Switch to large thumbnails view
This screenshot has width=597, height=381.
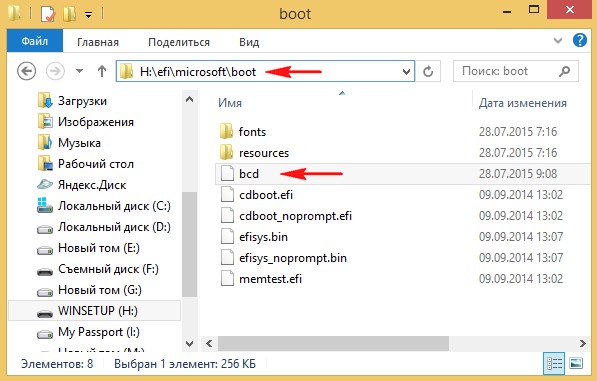point(576,363)
